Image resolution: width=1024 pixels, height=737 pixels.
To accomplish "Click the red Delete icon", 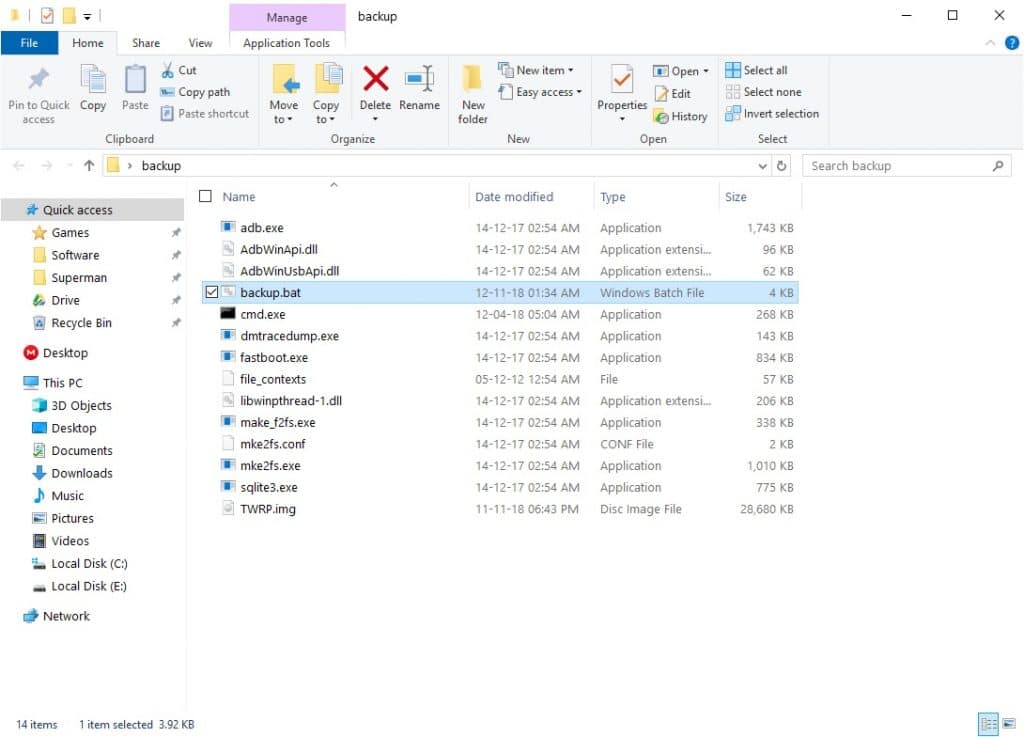I will pos(376,79).
